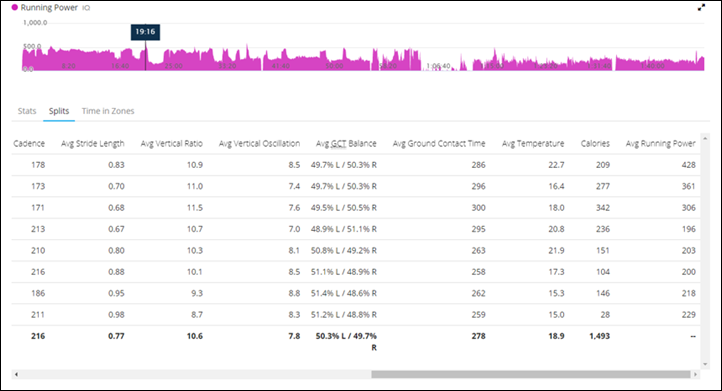This screenshot has width=722, height=391.
Task: Select temperature value 15.0
Action: tap(556, 315)
